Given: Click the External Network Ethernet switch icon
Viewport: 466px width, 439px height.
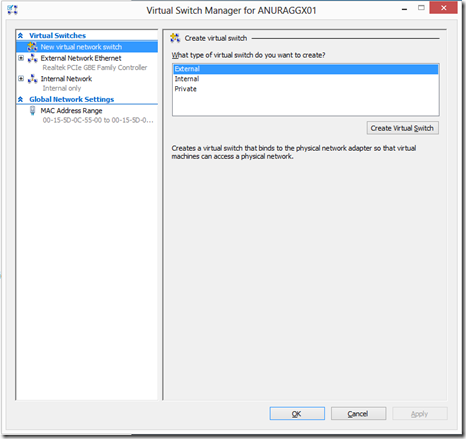Looking at the screenshot, I should pyautogui.click(x=32, y=58).
